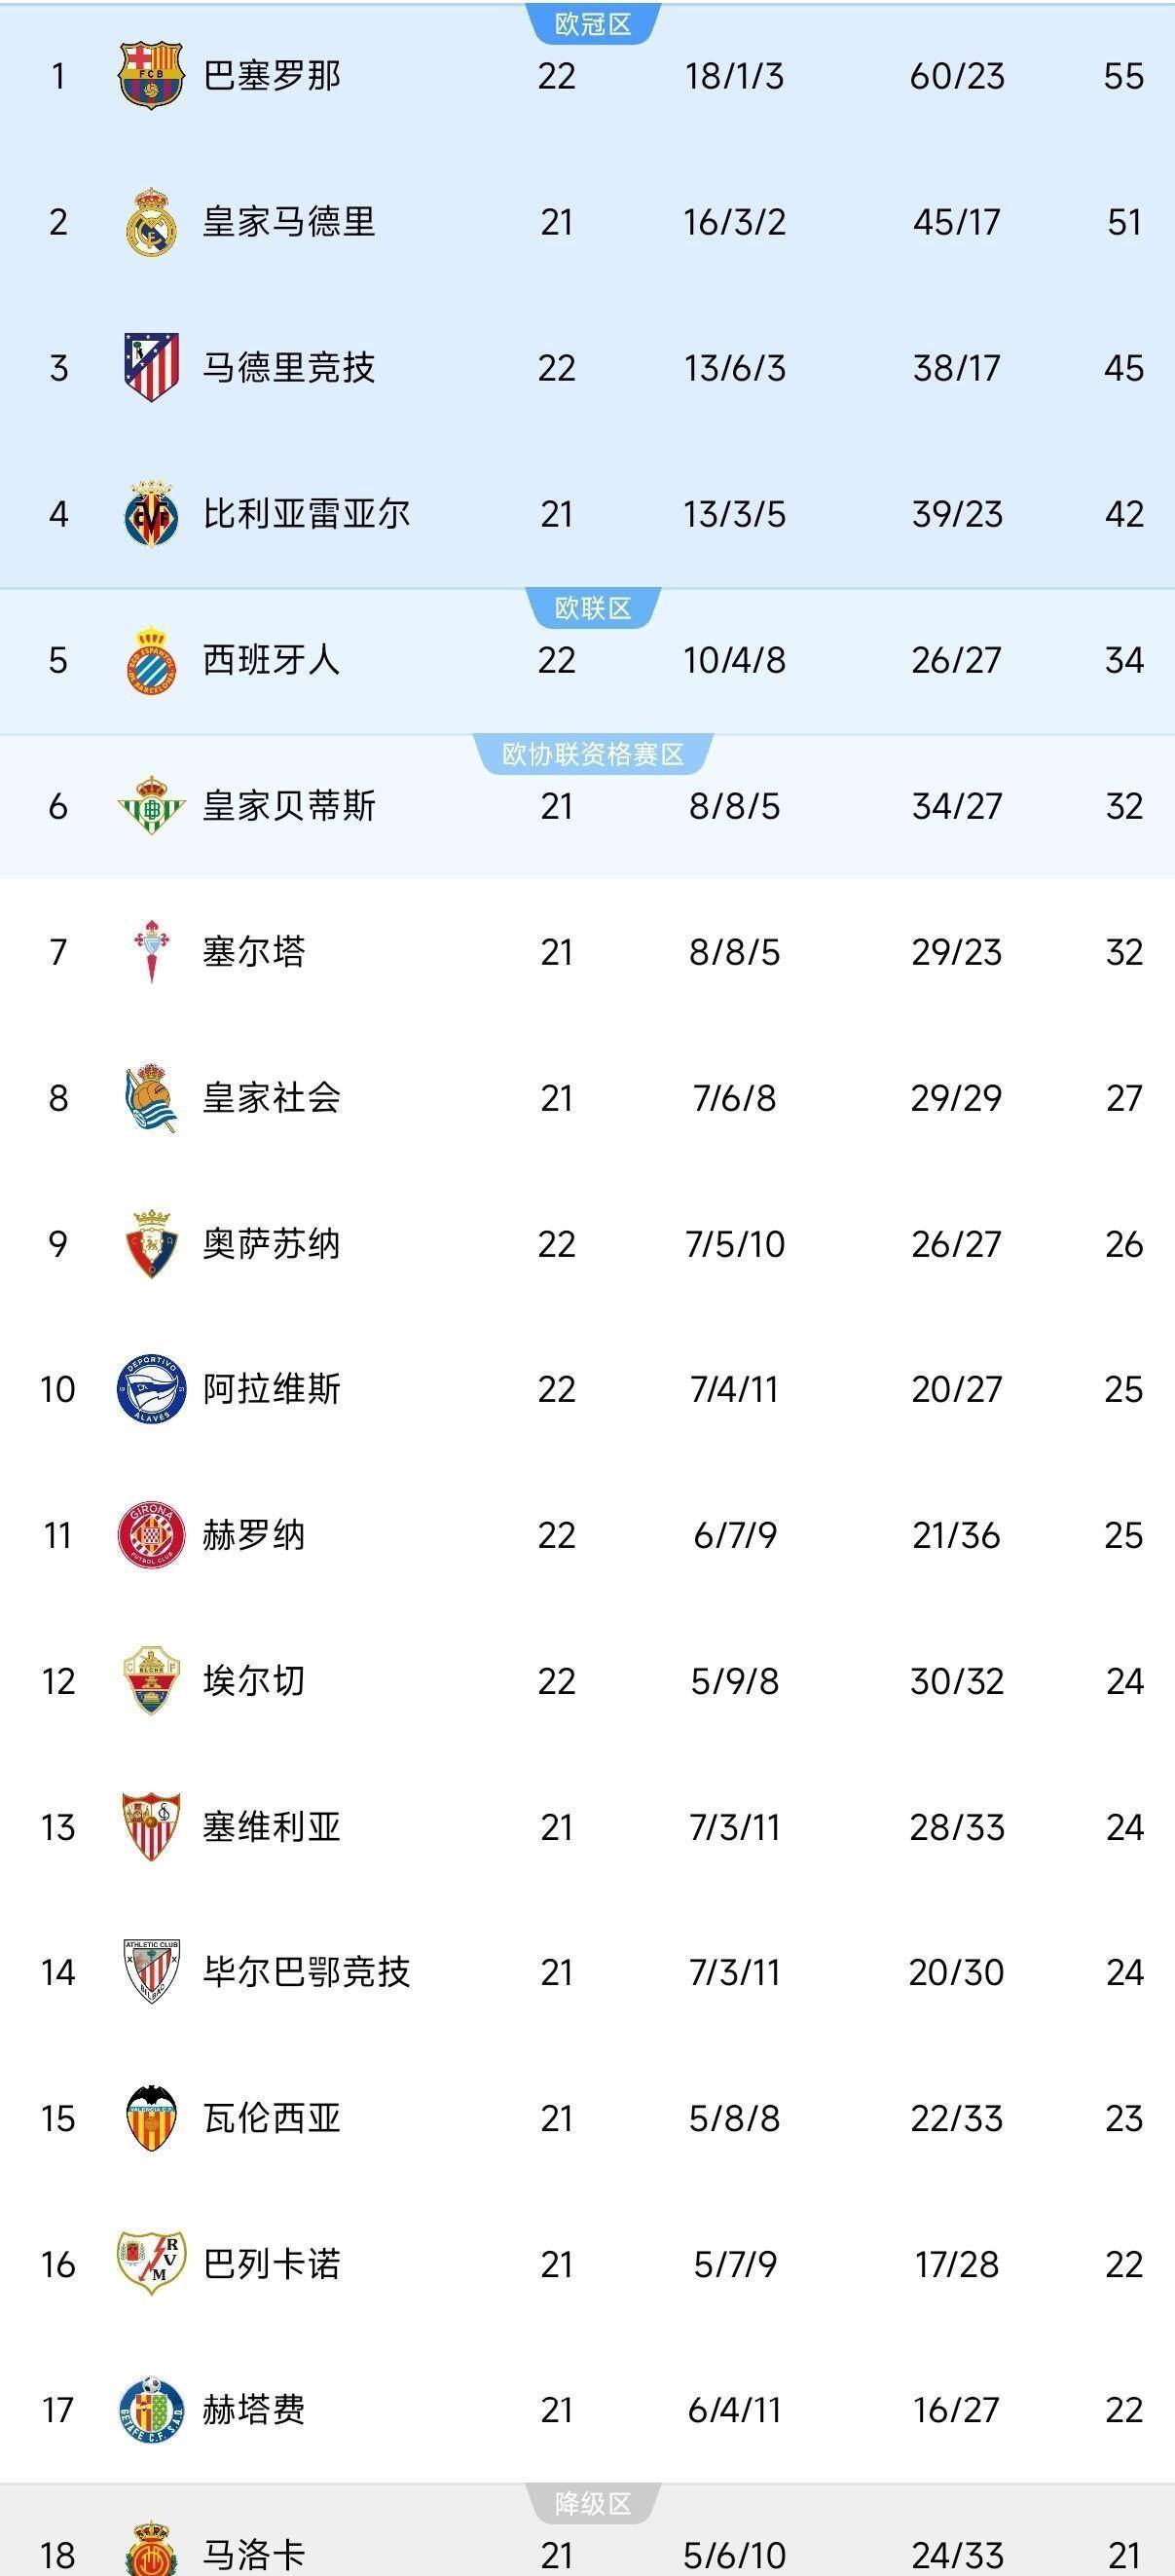Viewport: 1175px width, 2576px height.
Task: Tap the Atlético Madrid club crest
Action: tap(151, 367)
